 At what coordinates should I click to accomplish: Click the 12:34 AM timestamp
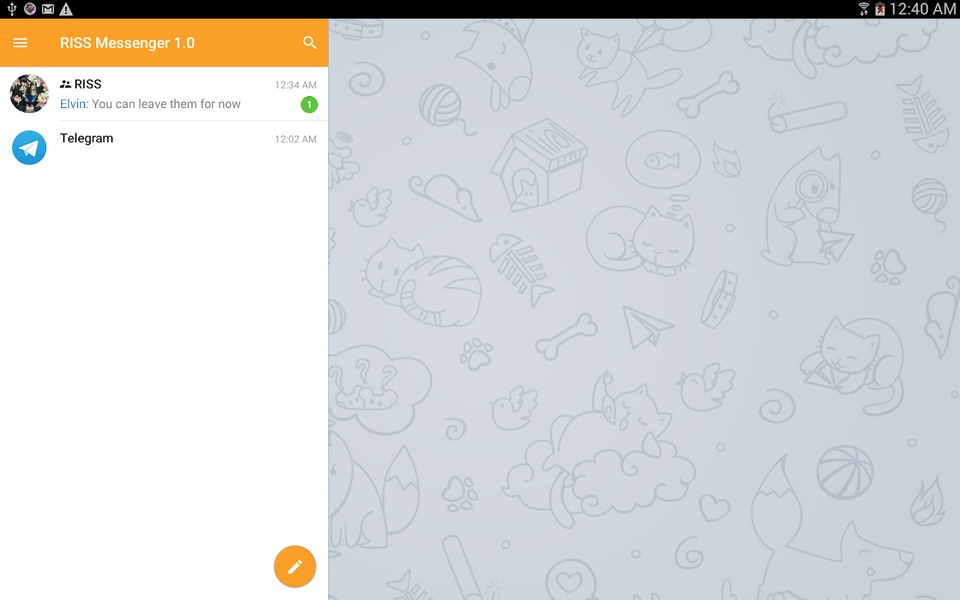click(x=296, y=85)
